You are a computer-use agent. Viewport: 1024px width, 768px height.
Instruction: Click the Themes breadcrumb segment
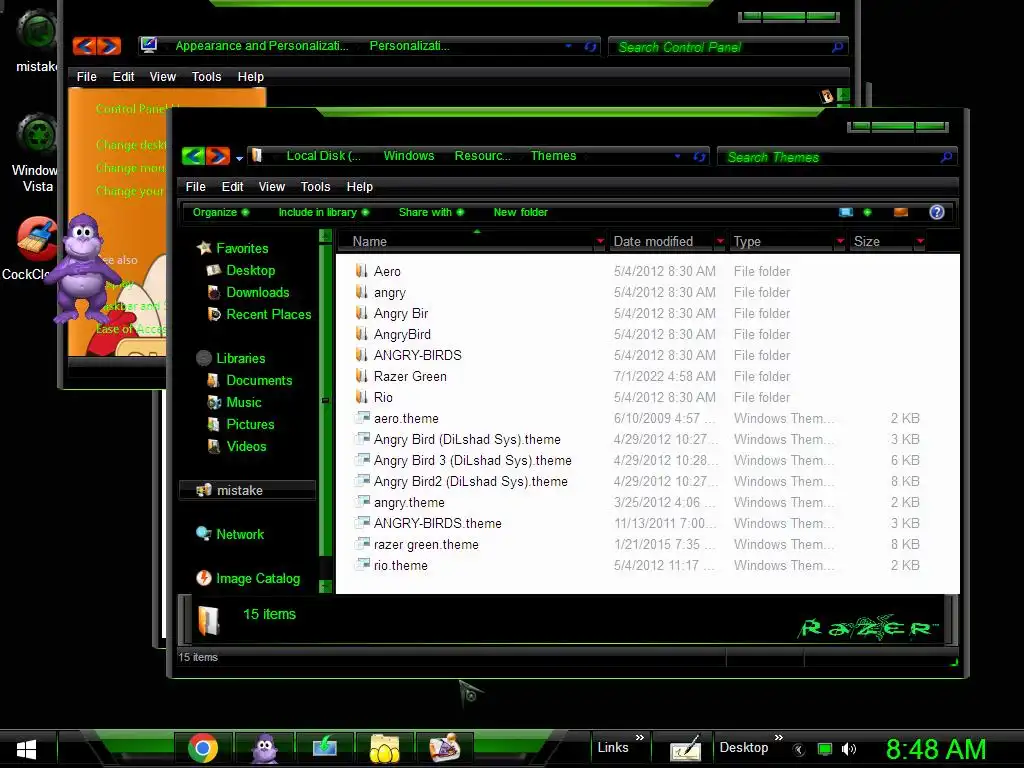[x=553, y=155]
